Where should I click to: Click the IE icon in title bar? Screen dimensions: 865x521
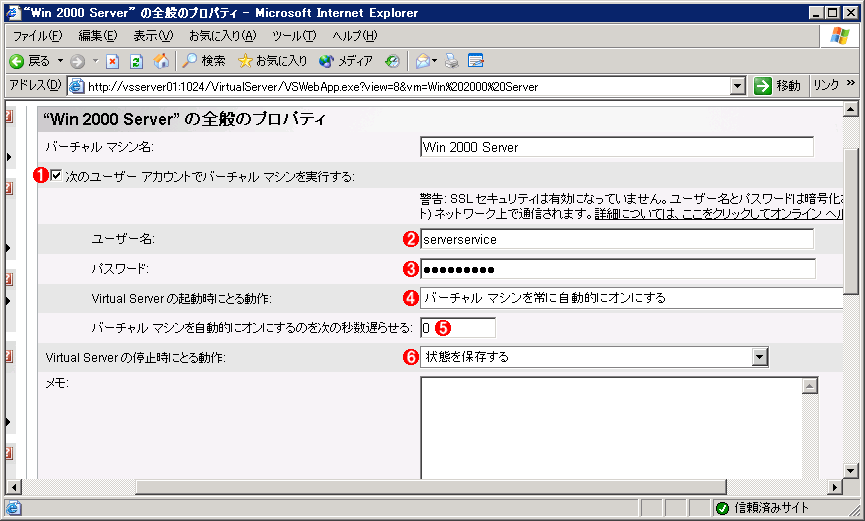(12, 12)
